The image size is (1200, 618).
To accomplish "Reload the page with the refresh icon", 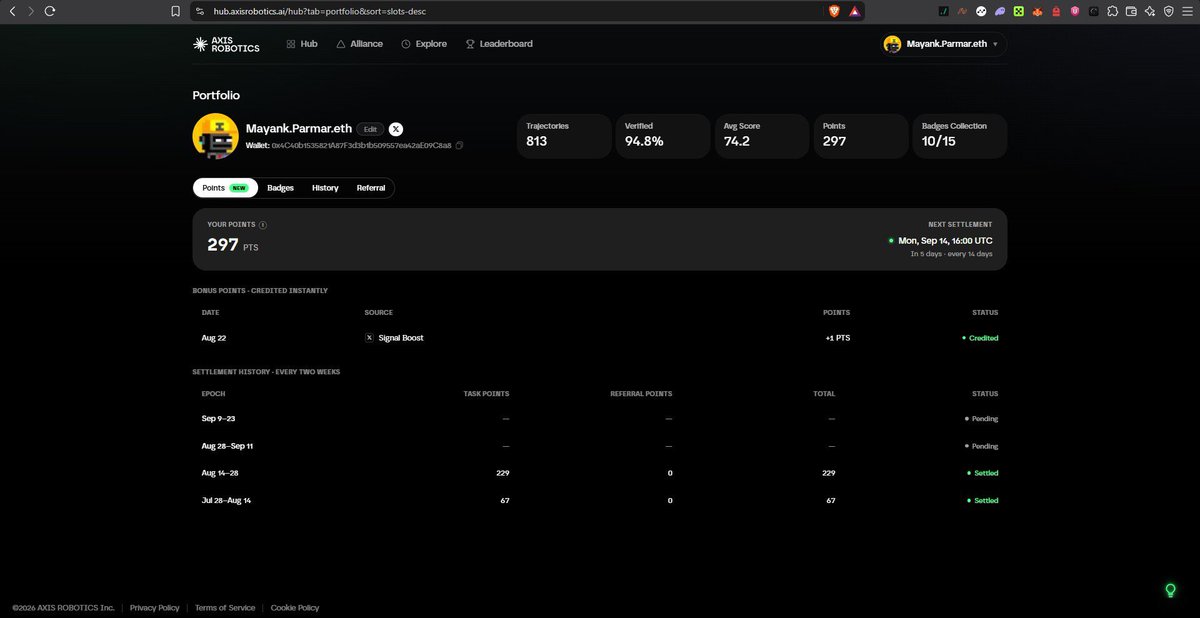I will [50, 11].
